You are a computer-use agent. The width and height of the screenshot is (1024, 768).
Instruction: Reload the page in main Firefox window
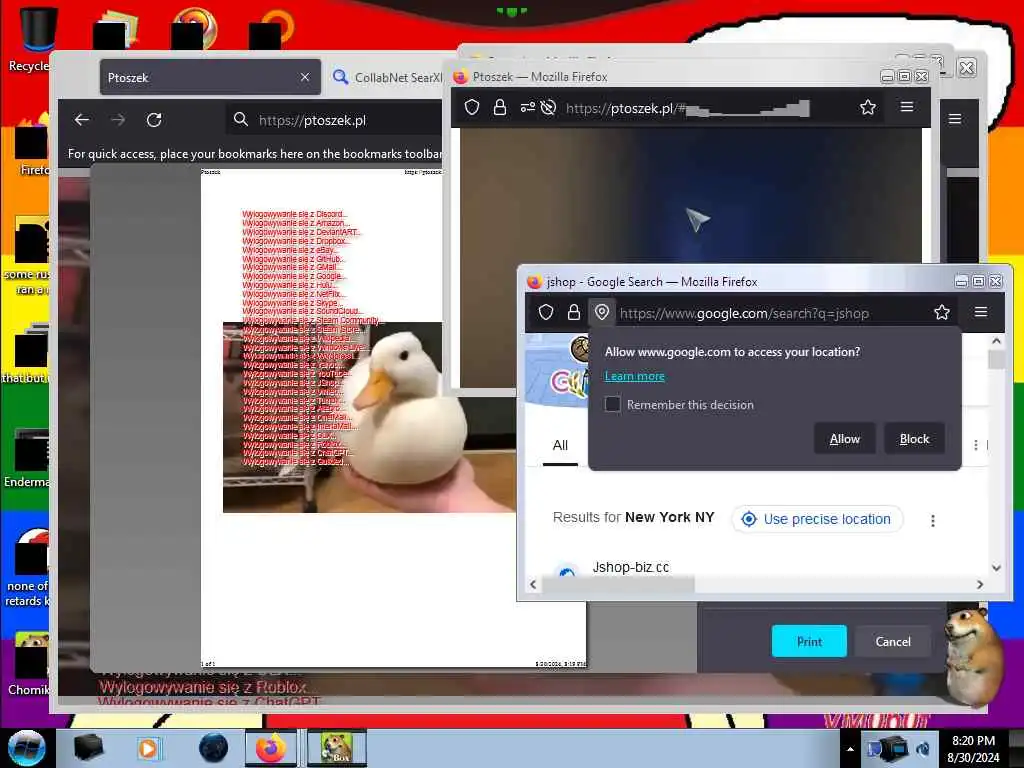point(154,120)
